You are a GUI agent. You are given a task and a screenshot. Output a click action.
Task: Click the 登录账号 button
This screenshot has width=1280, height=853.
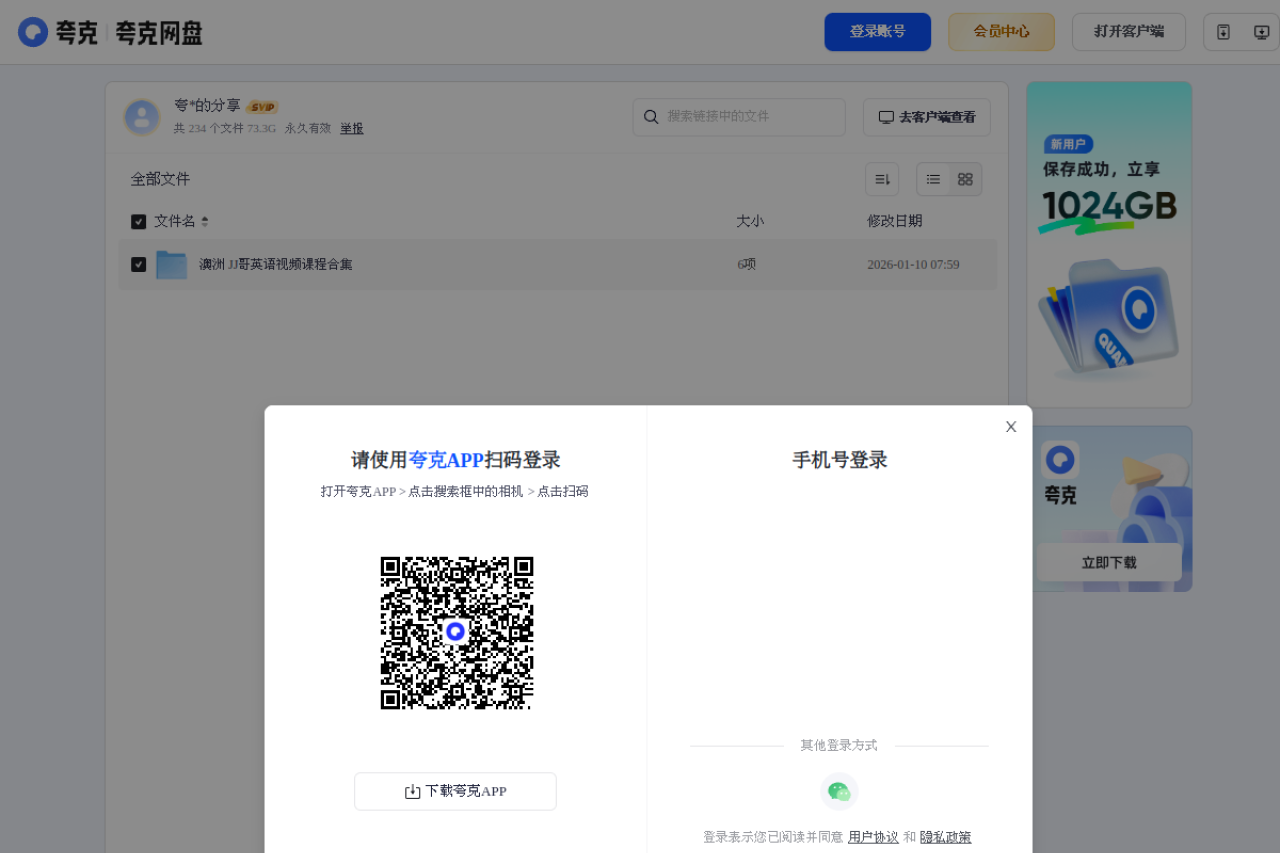pyautogui.click(x=877, y=31)
